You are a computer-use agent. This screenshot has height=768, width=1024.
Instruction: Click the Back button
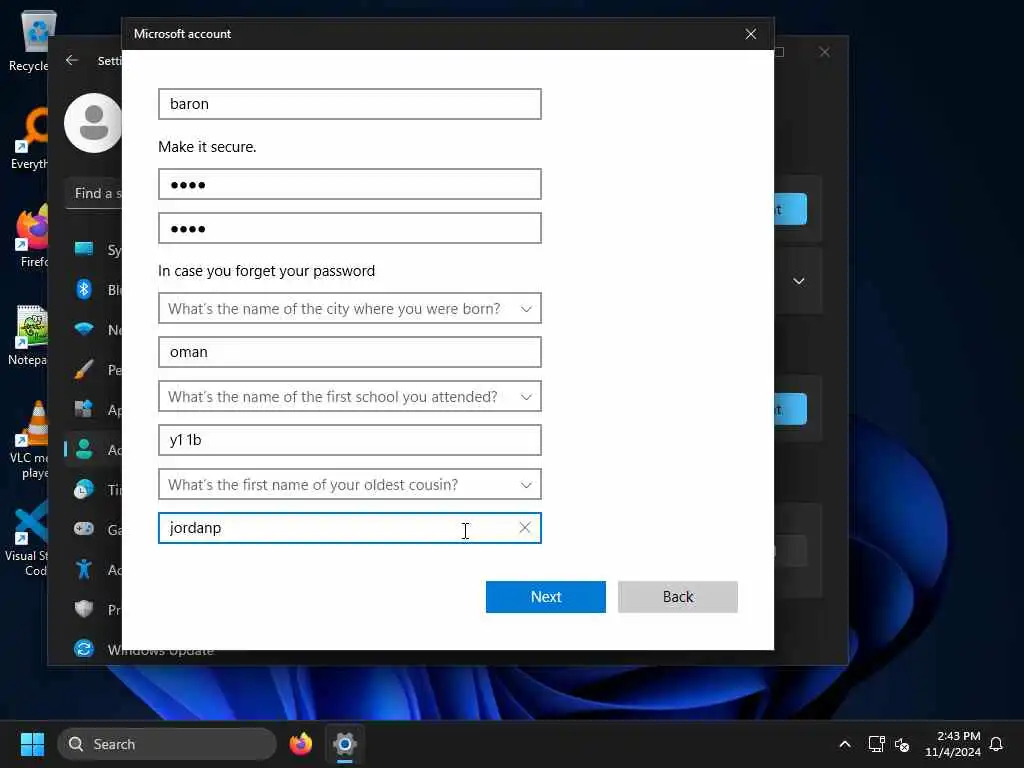click(677, 597)
